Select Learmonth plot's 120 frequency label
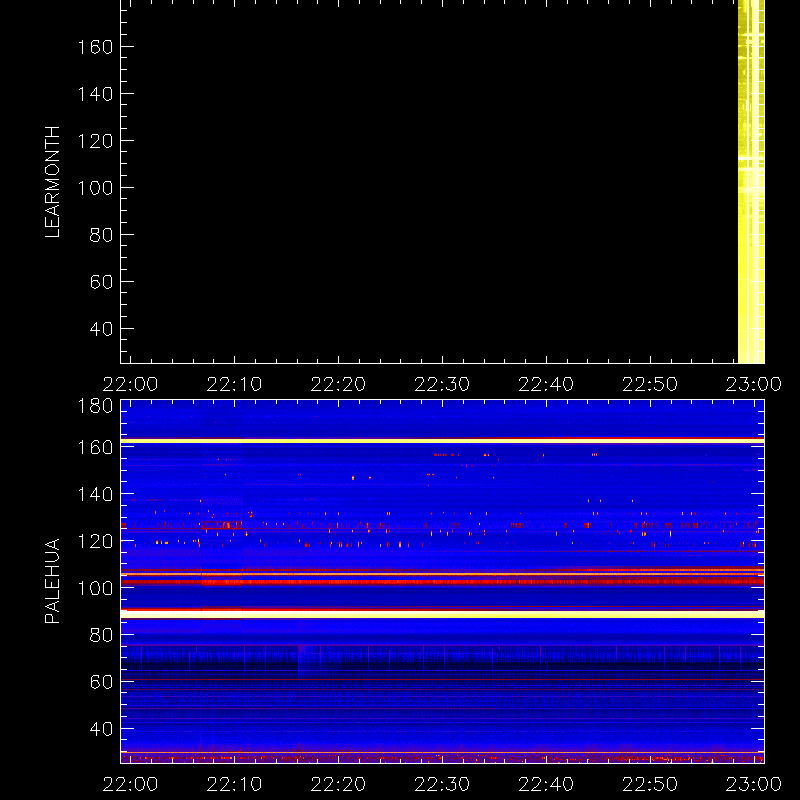 [x=95, y=141]
